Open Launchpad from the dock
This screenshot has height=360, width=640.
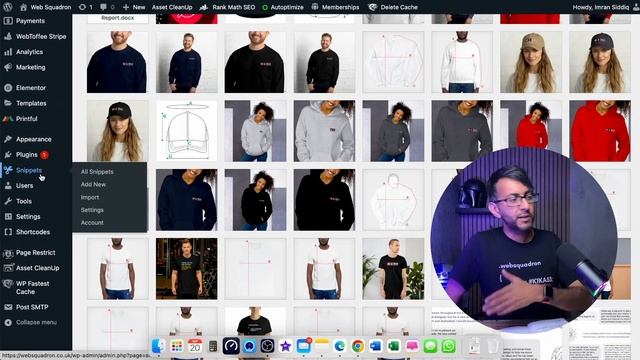tap(177, 346)
